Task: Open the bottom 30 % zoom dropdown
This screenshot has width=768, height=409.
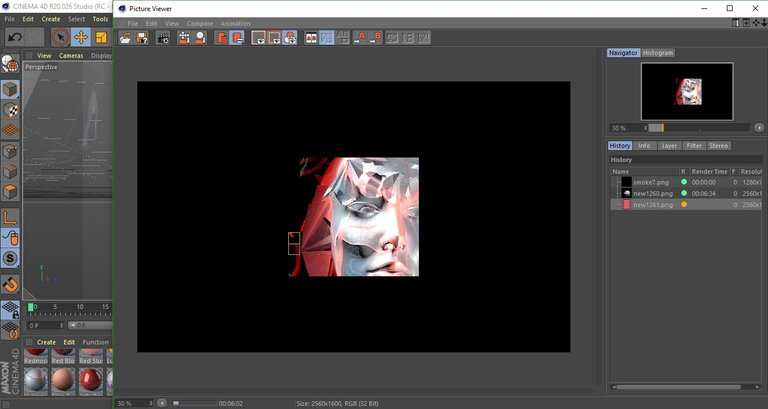Action: 134,403
